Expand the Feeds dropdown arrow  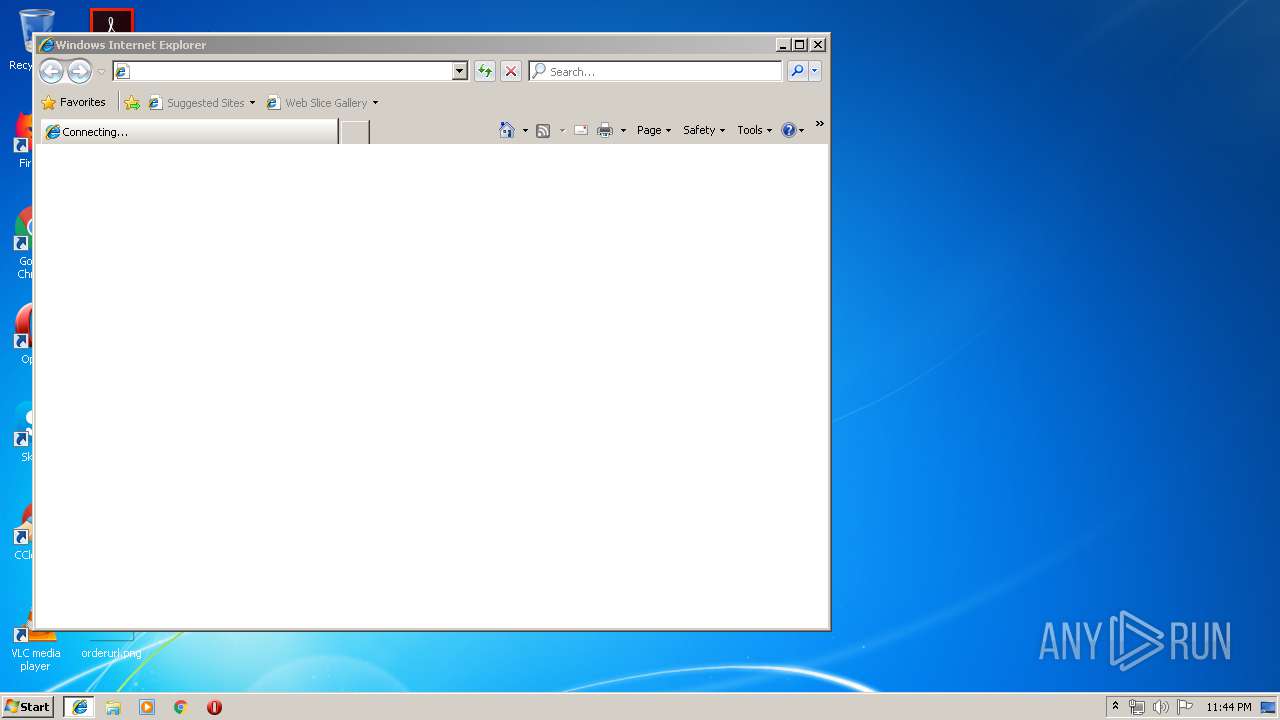click(562, 130)
